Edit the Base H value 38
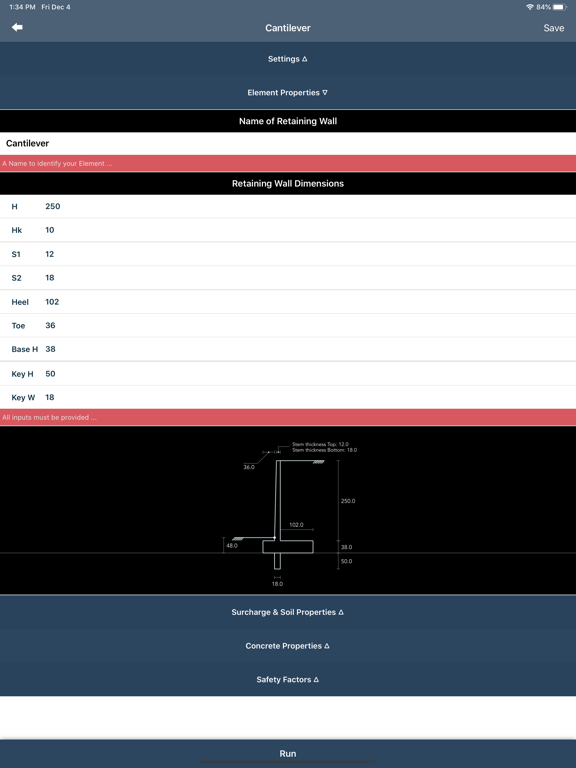 288,349
